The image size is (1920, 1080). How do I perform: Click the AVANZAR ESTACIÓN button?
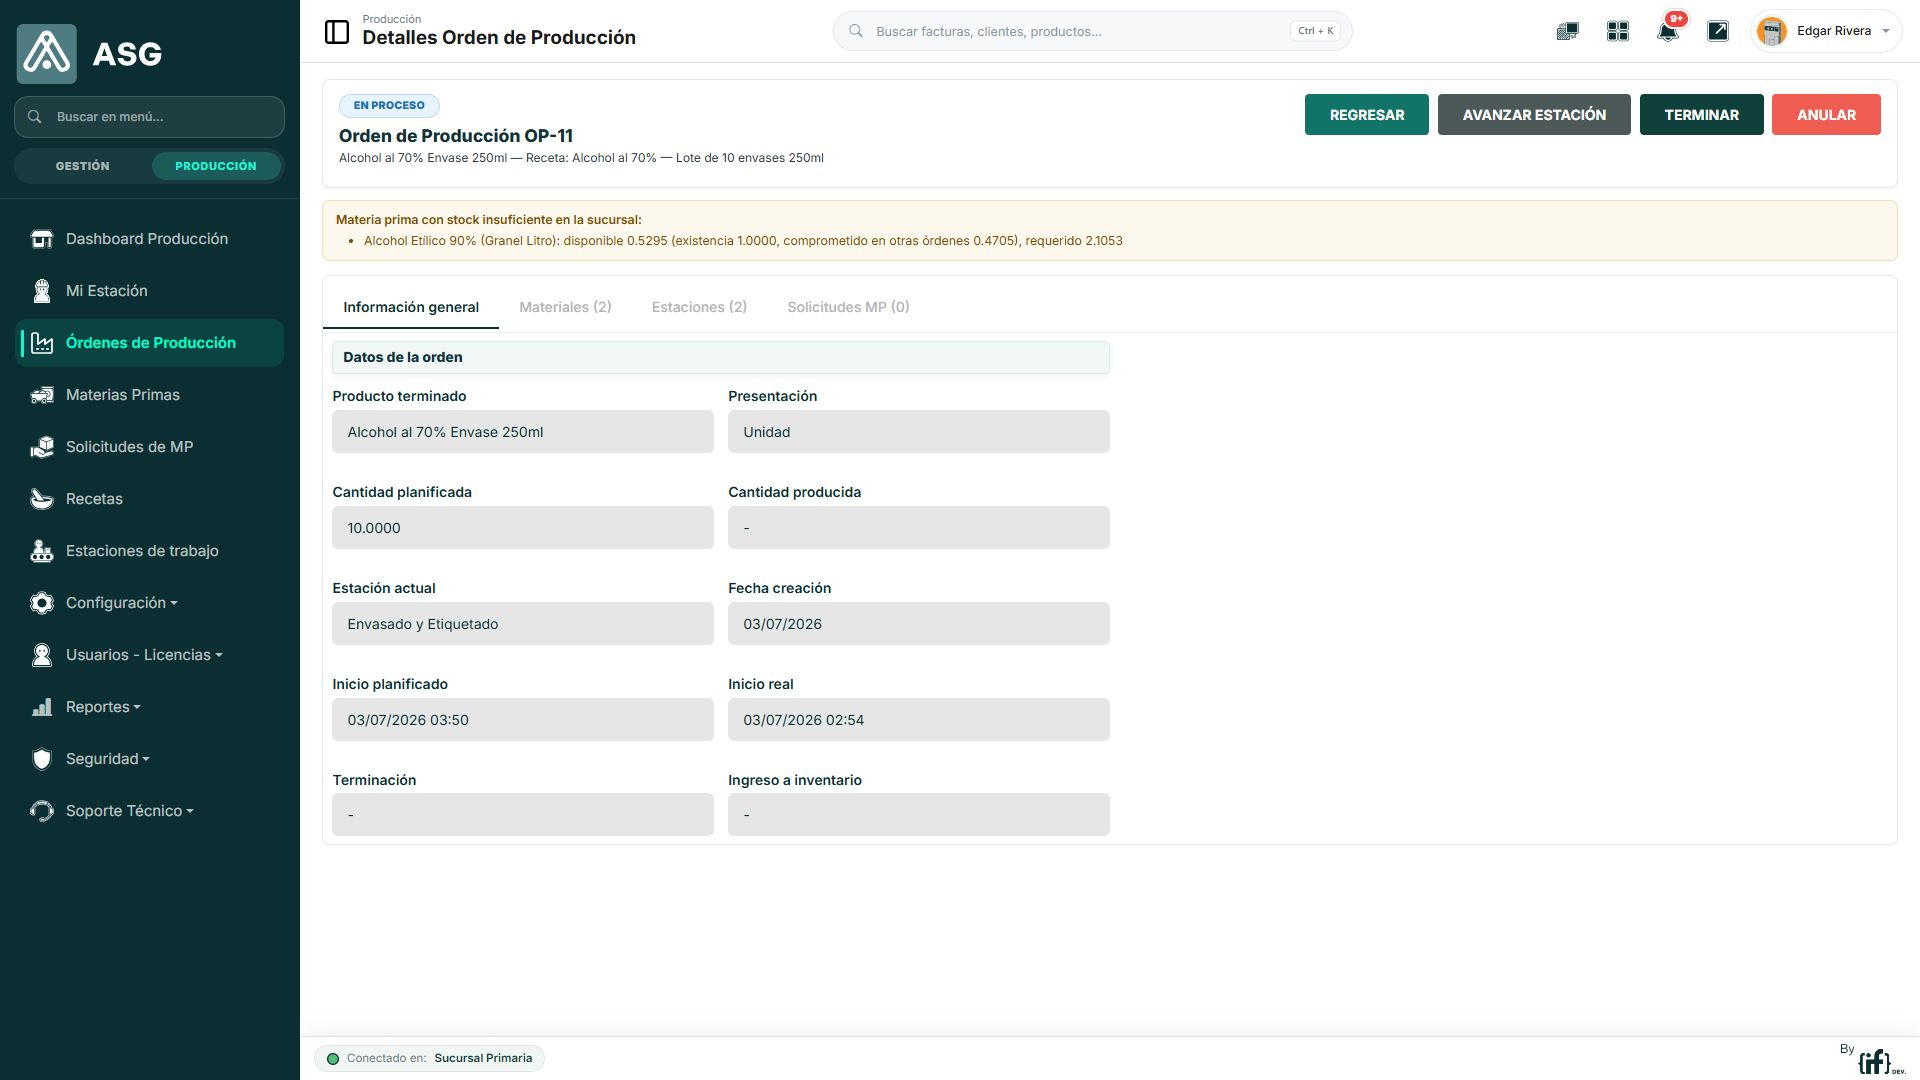(1534, 115)
